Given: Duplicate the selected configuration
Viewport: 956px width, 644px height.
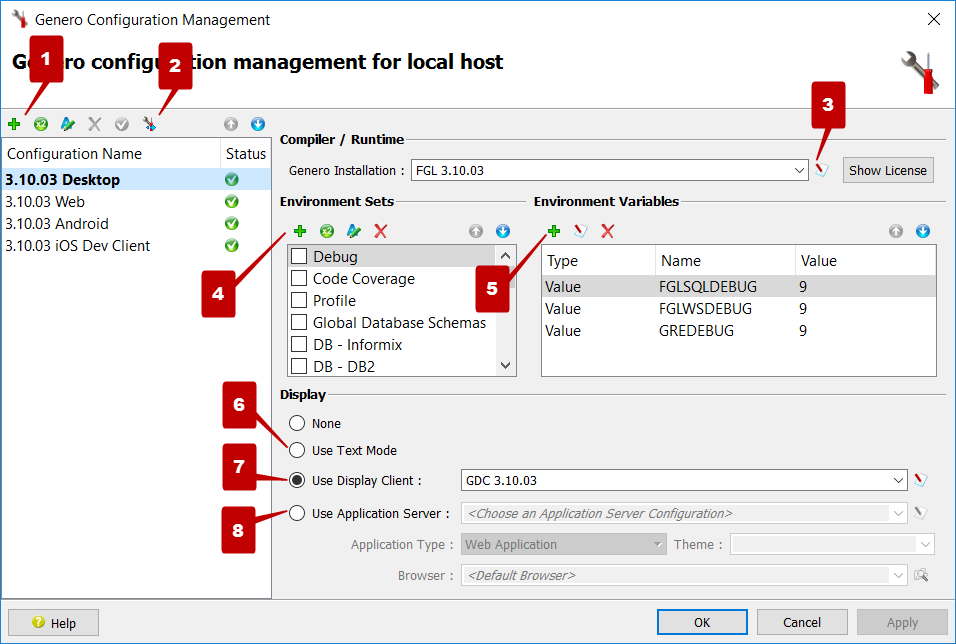Looking at the screenshot, I should point(41,124).
